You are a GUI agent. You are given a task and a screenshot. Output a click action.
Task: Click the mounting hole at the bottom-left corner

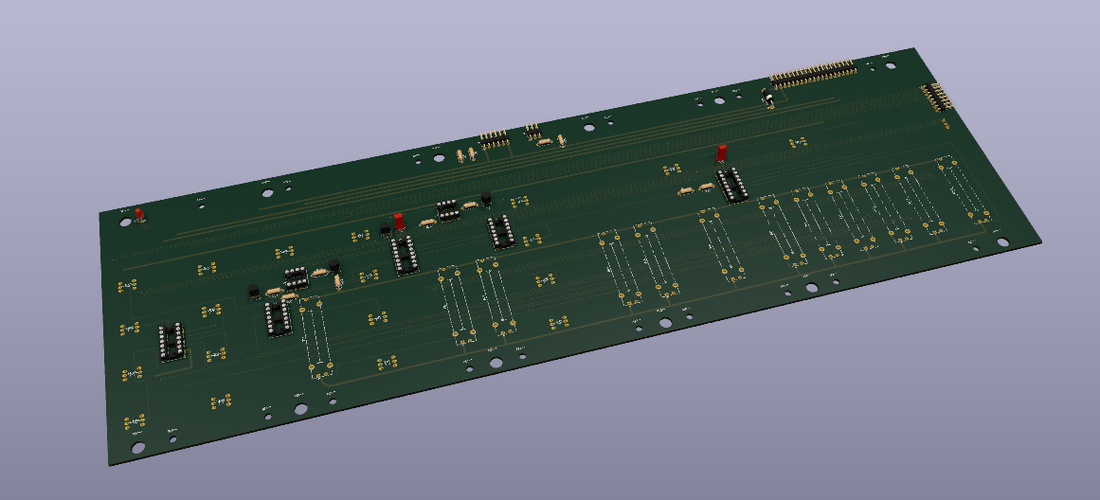pos(138,447)
